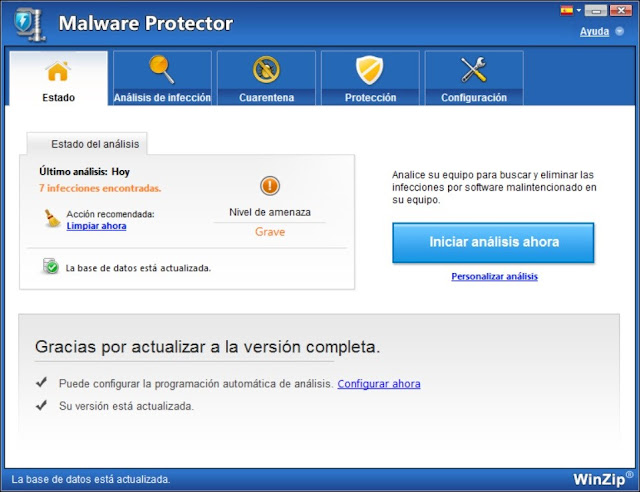Image resolution: width=640 pixels, height=492 pixels.
Task: Click the Spanish flag language icon
Action: [x=567, y=10]
